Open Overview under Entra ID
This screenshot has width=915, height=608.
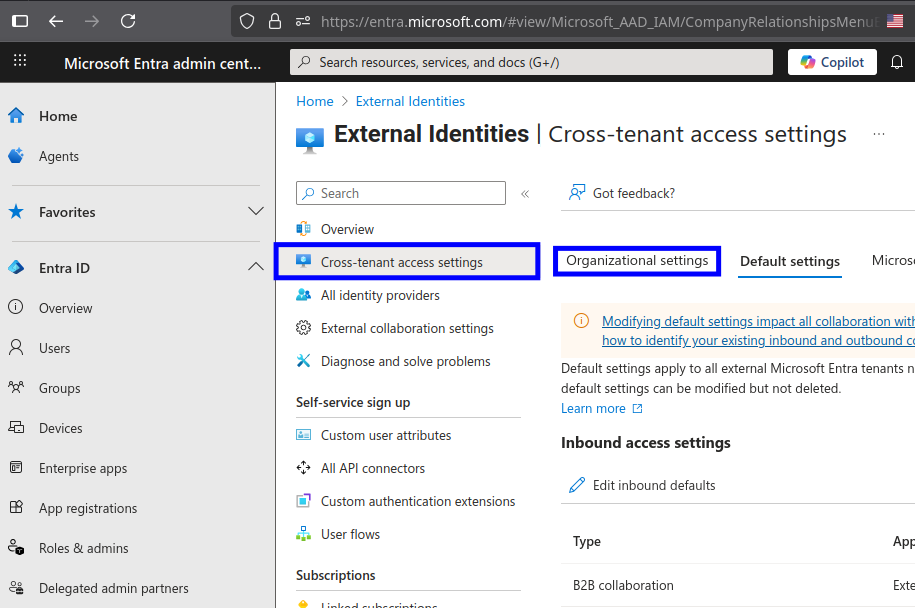tap(65, 308)
